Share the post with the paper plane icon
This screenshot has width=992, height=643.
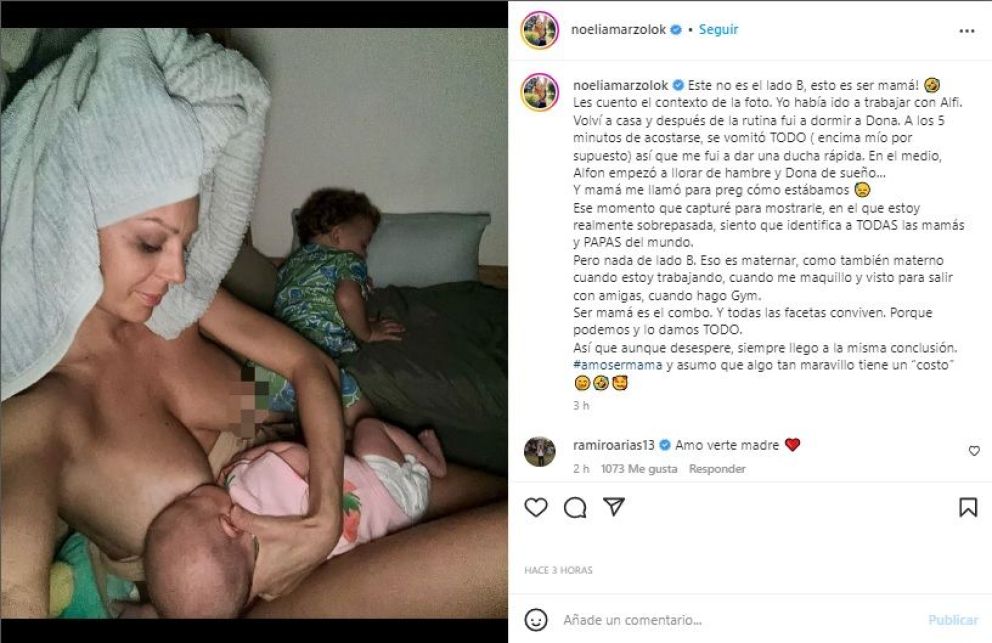(x=614, y=507)
